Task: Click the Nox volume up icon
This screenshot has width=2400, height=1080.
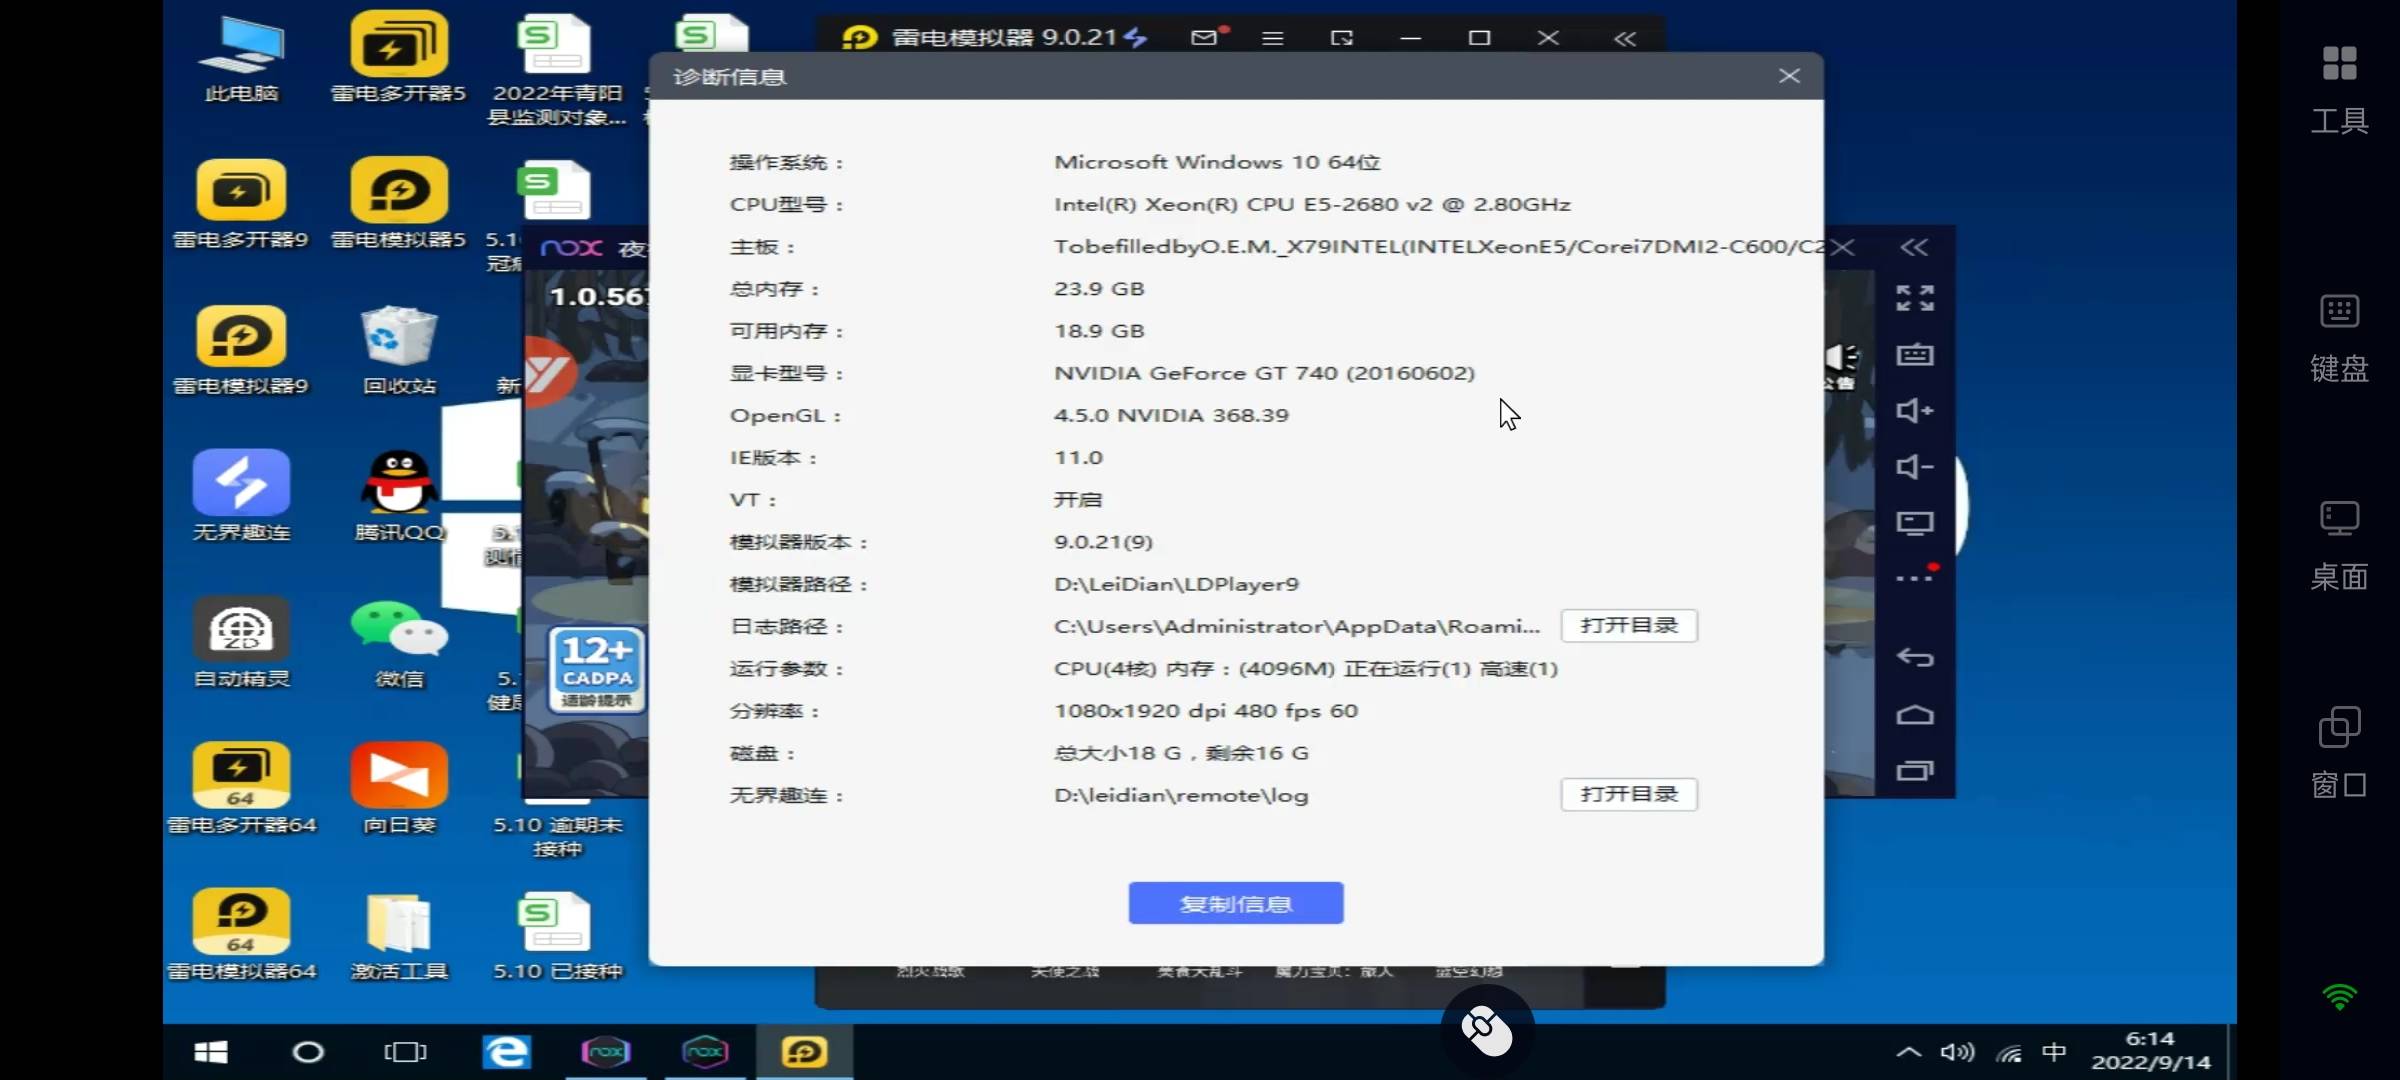Action: (x=1914, y=410)
